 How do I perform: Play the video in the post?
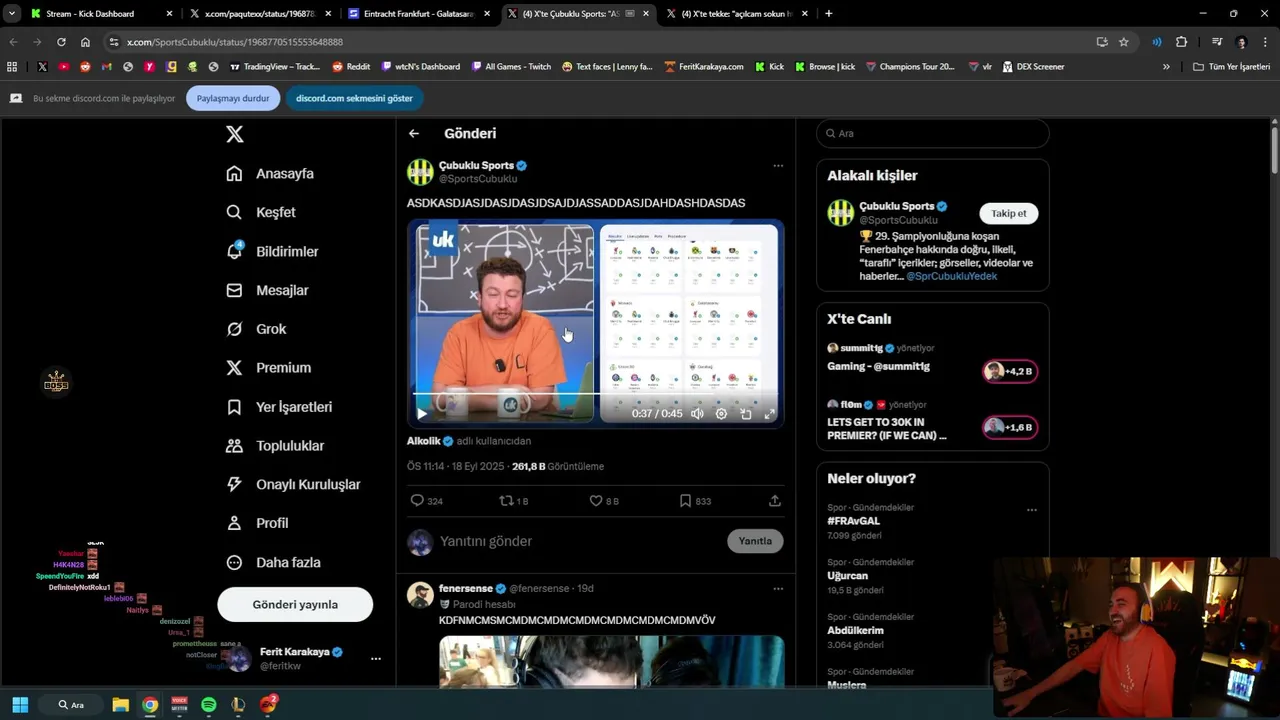point(421,413)
